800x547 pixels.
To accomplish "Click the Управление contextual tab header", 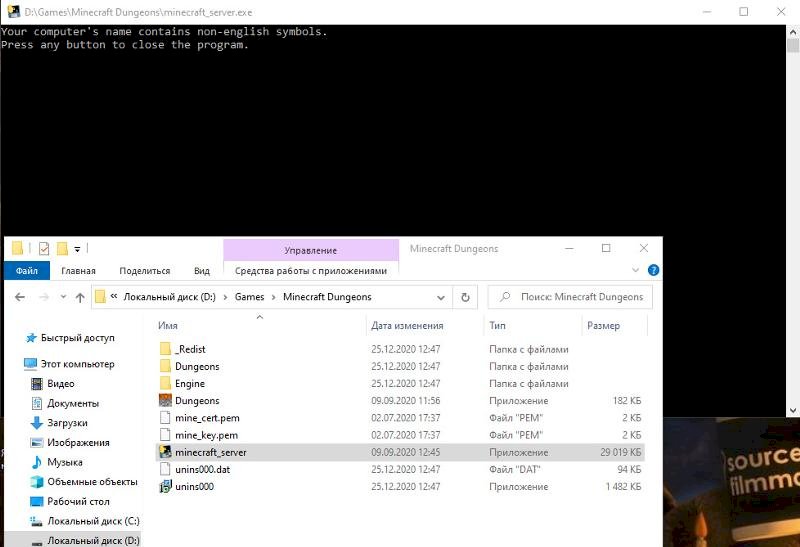I will point(311,251).
